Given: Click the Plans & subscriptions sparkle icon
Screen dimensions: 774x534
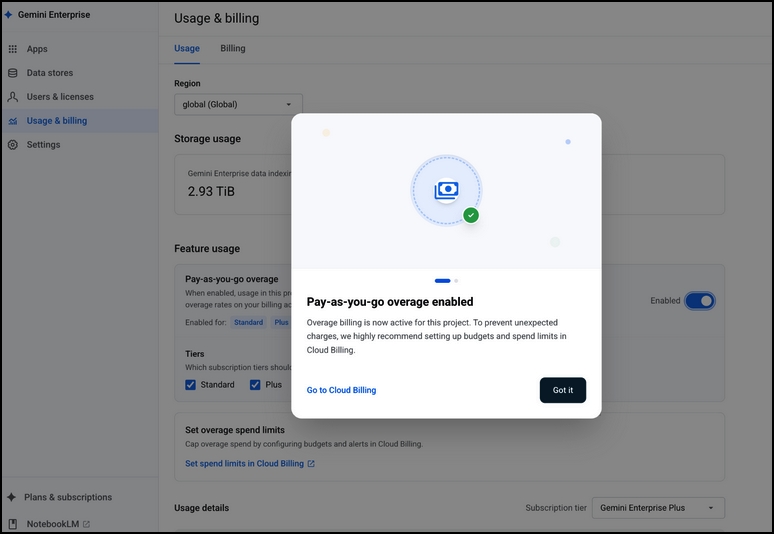Looking at the screenshot, I should pyautogui.click(x=11, y=497).
